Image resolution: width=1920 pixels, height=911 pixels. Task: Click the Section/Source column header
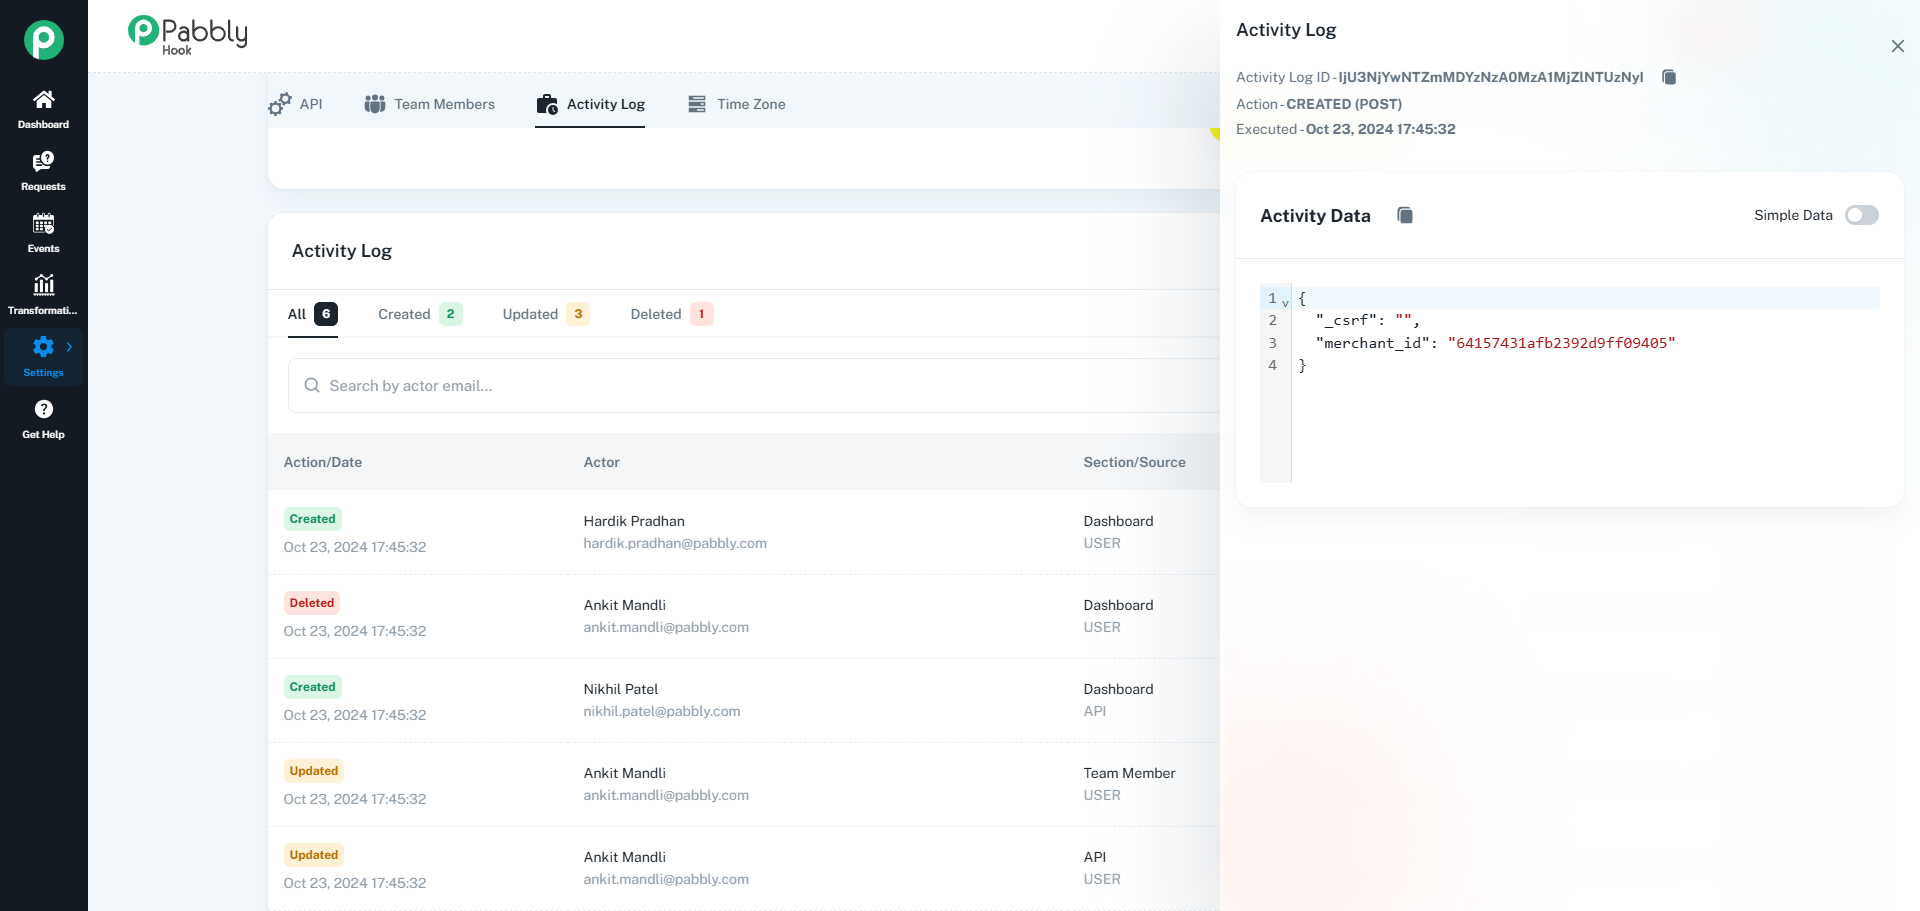coord(1134,462)
